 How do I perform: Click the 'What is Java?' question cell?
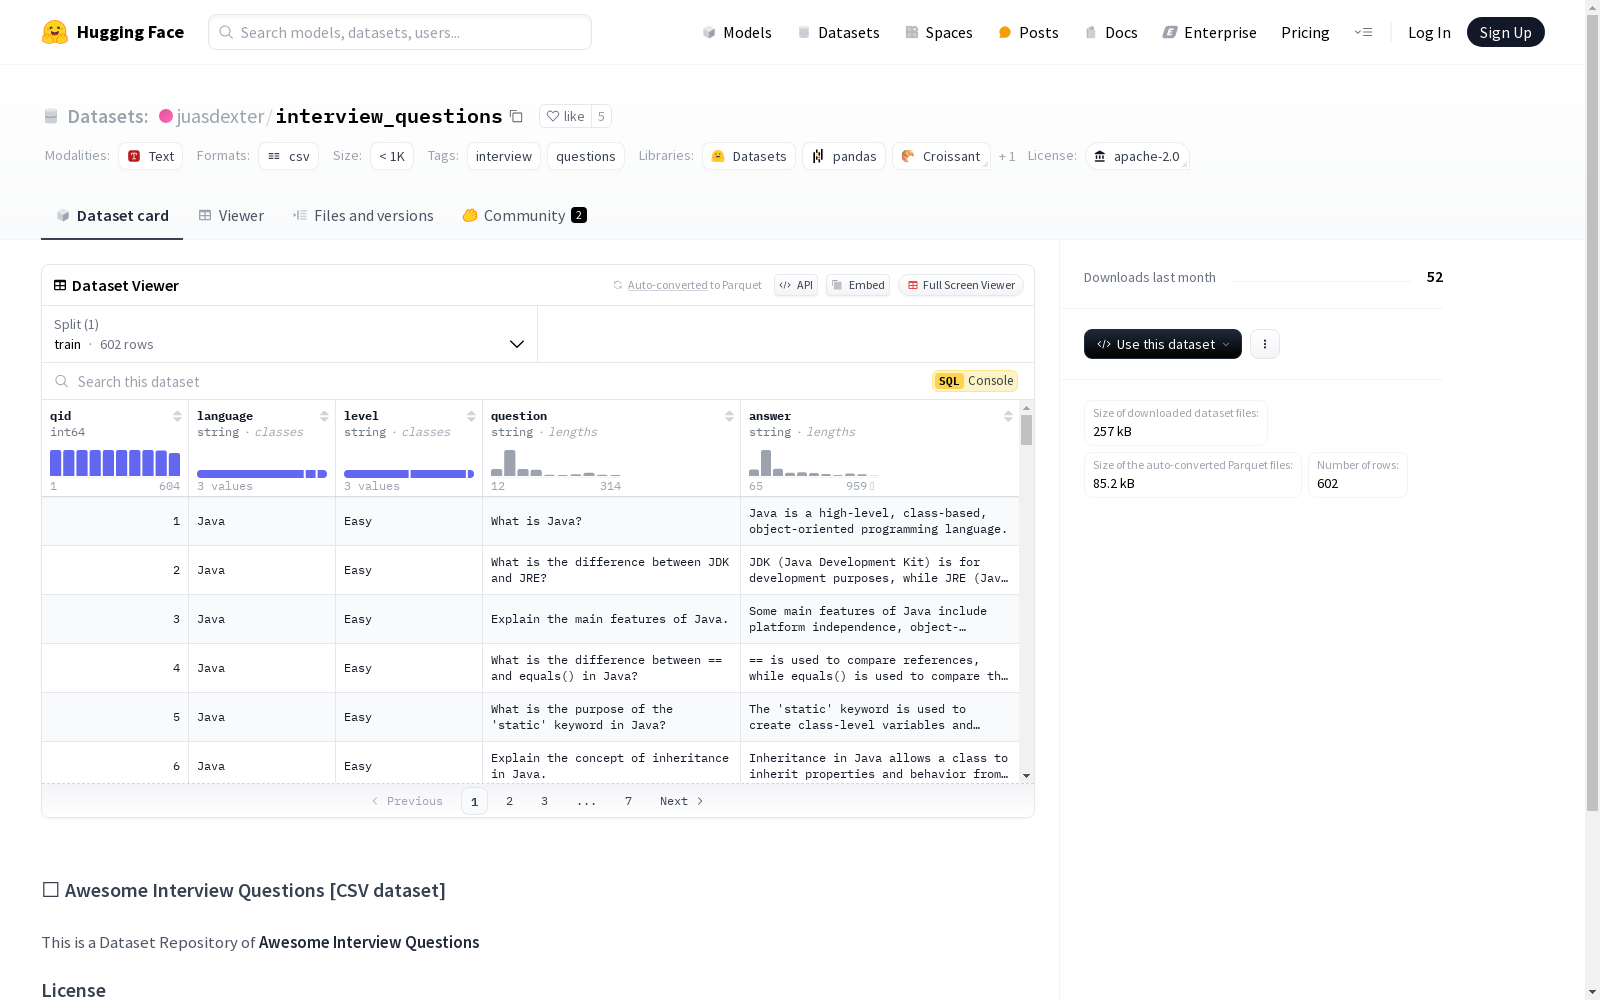(611, 521)
